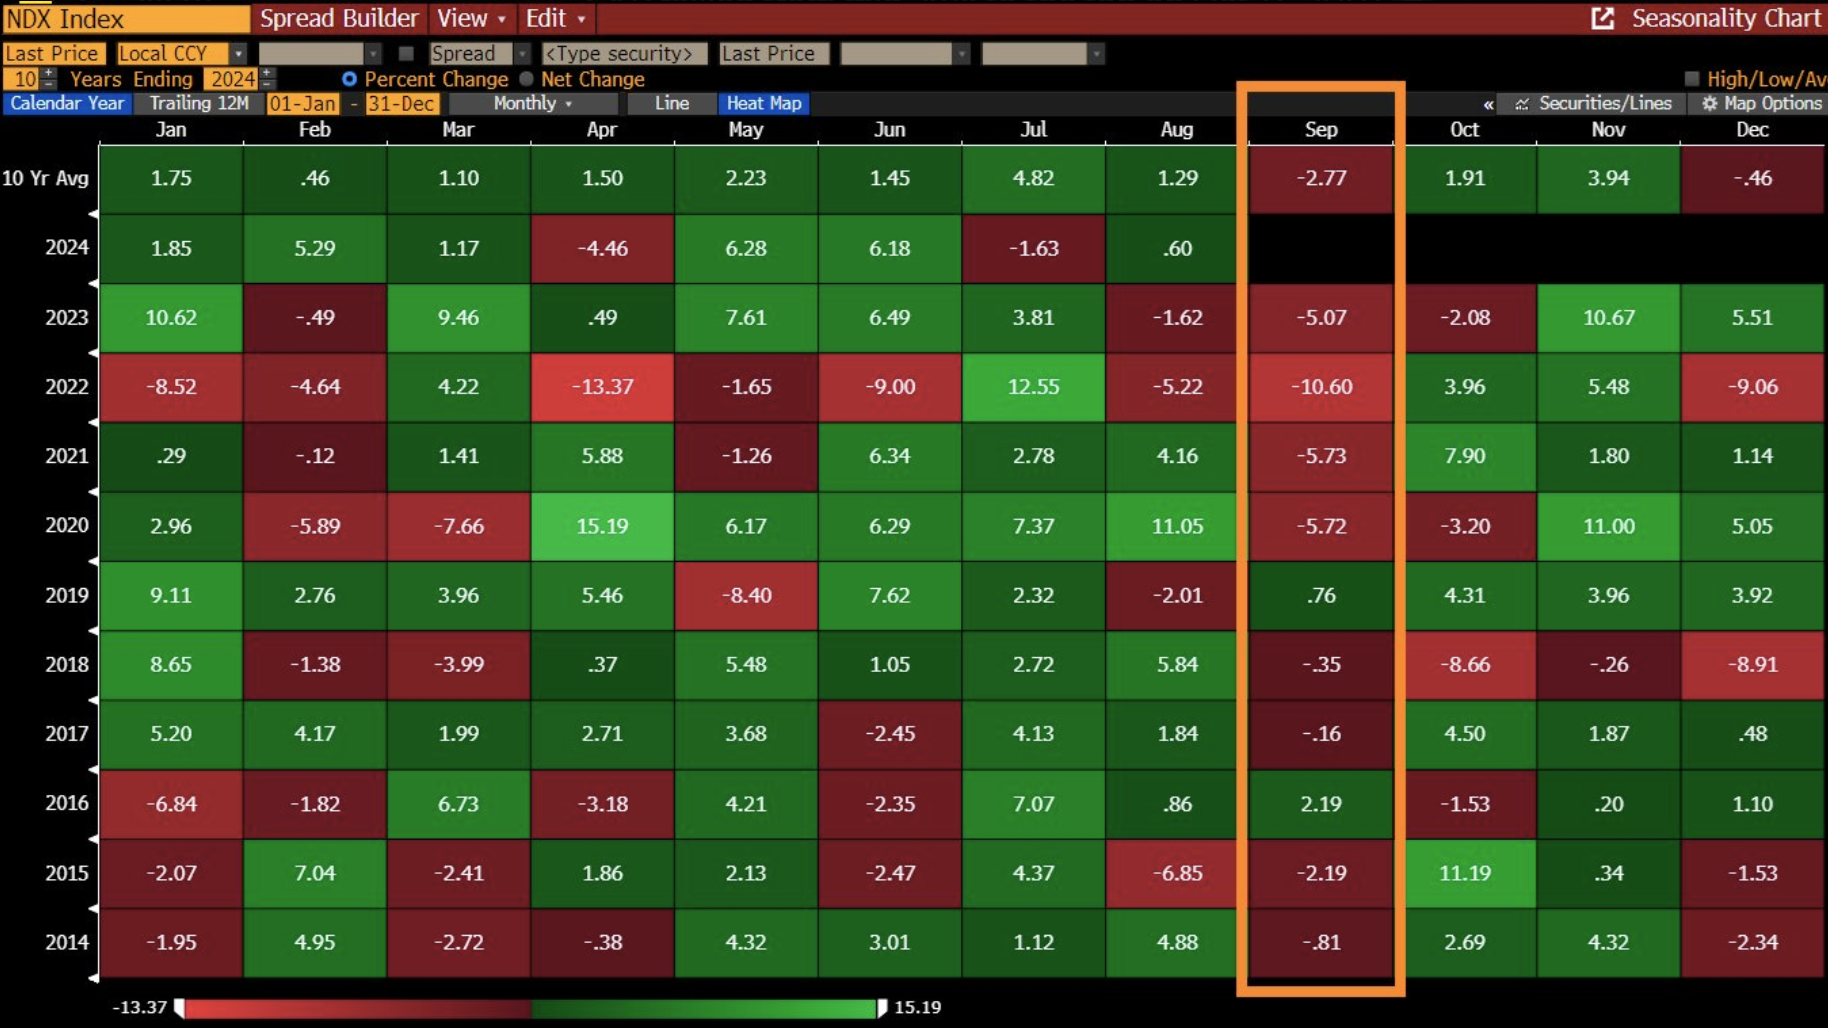Click the 2018 December cell -8.91
The width and height of the screenshot is (1828, 1028).
pos(1752,664)
